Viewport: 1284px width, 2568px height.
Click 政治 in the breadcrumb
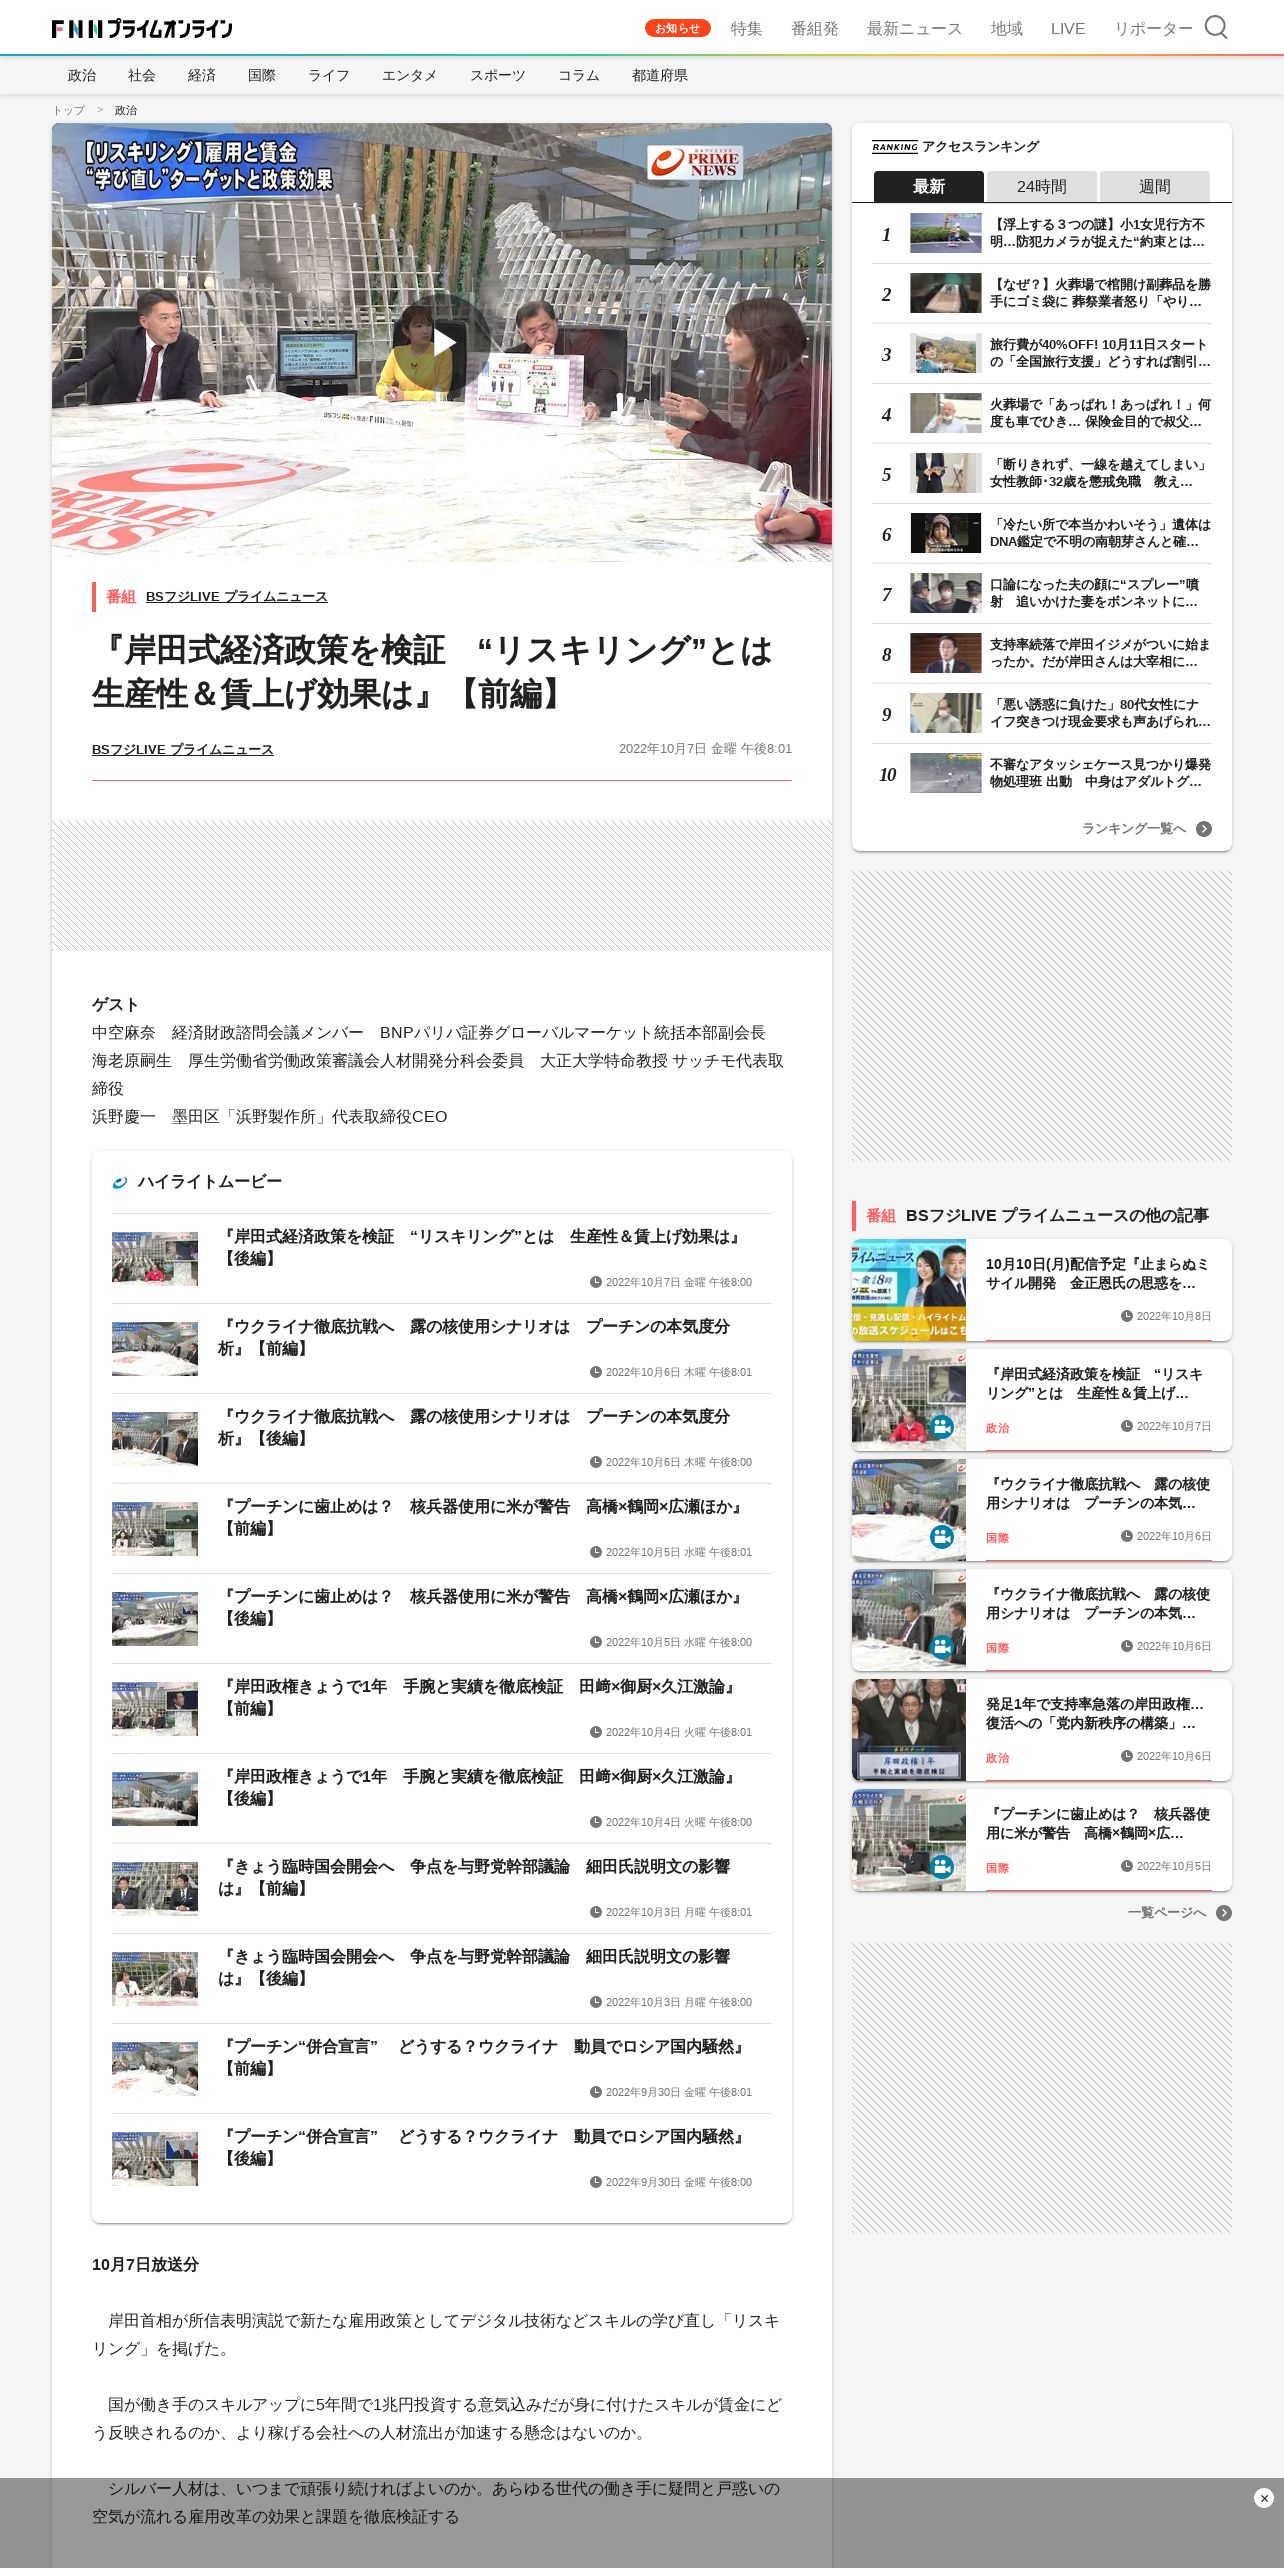126,110
